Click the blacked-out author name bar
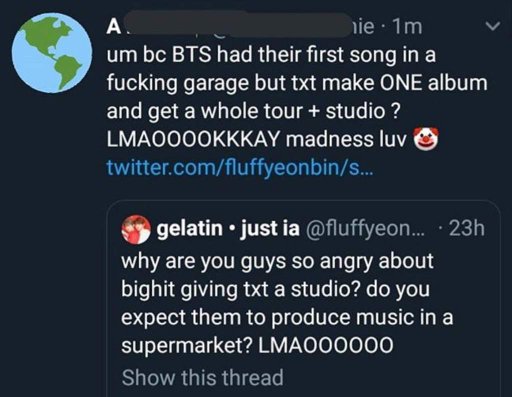 tap(237, 25)
